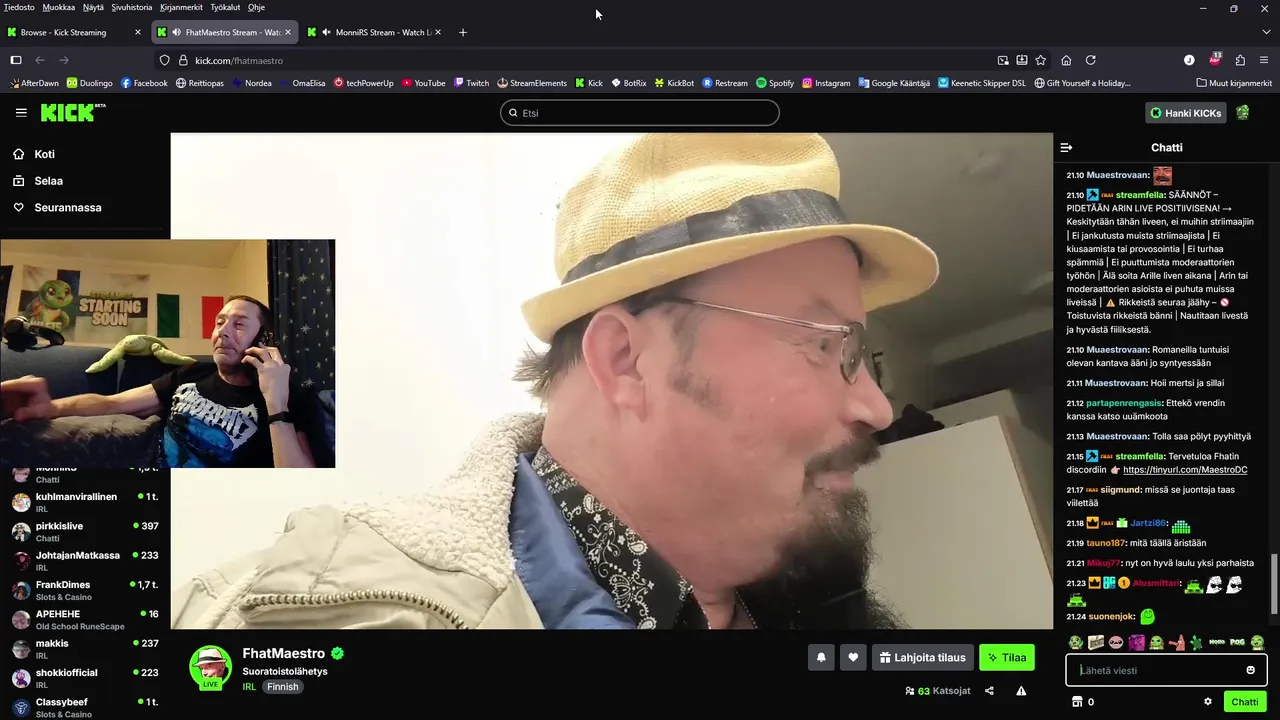Viewport: 1280px width, 720px height.
Task: Open the Muut kirjanmerkit bookmarks folder
Action: (x=1234, y=83)
